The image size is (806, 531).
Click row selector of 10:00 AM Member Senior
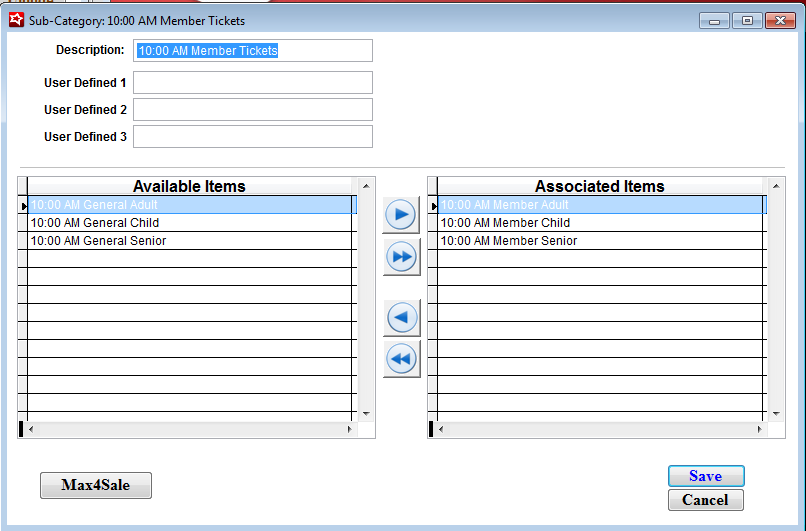coord(433,241)
